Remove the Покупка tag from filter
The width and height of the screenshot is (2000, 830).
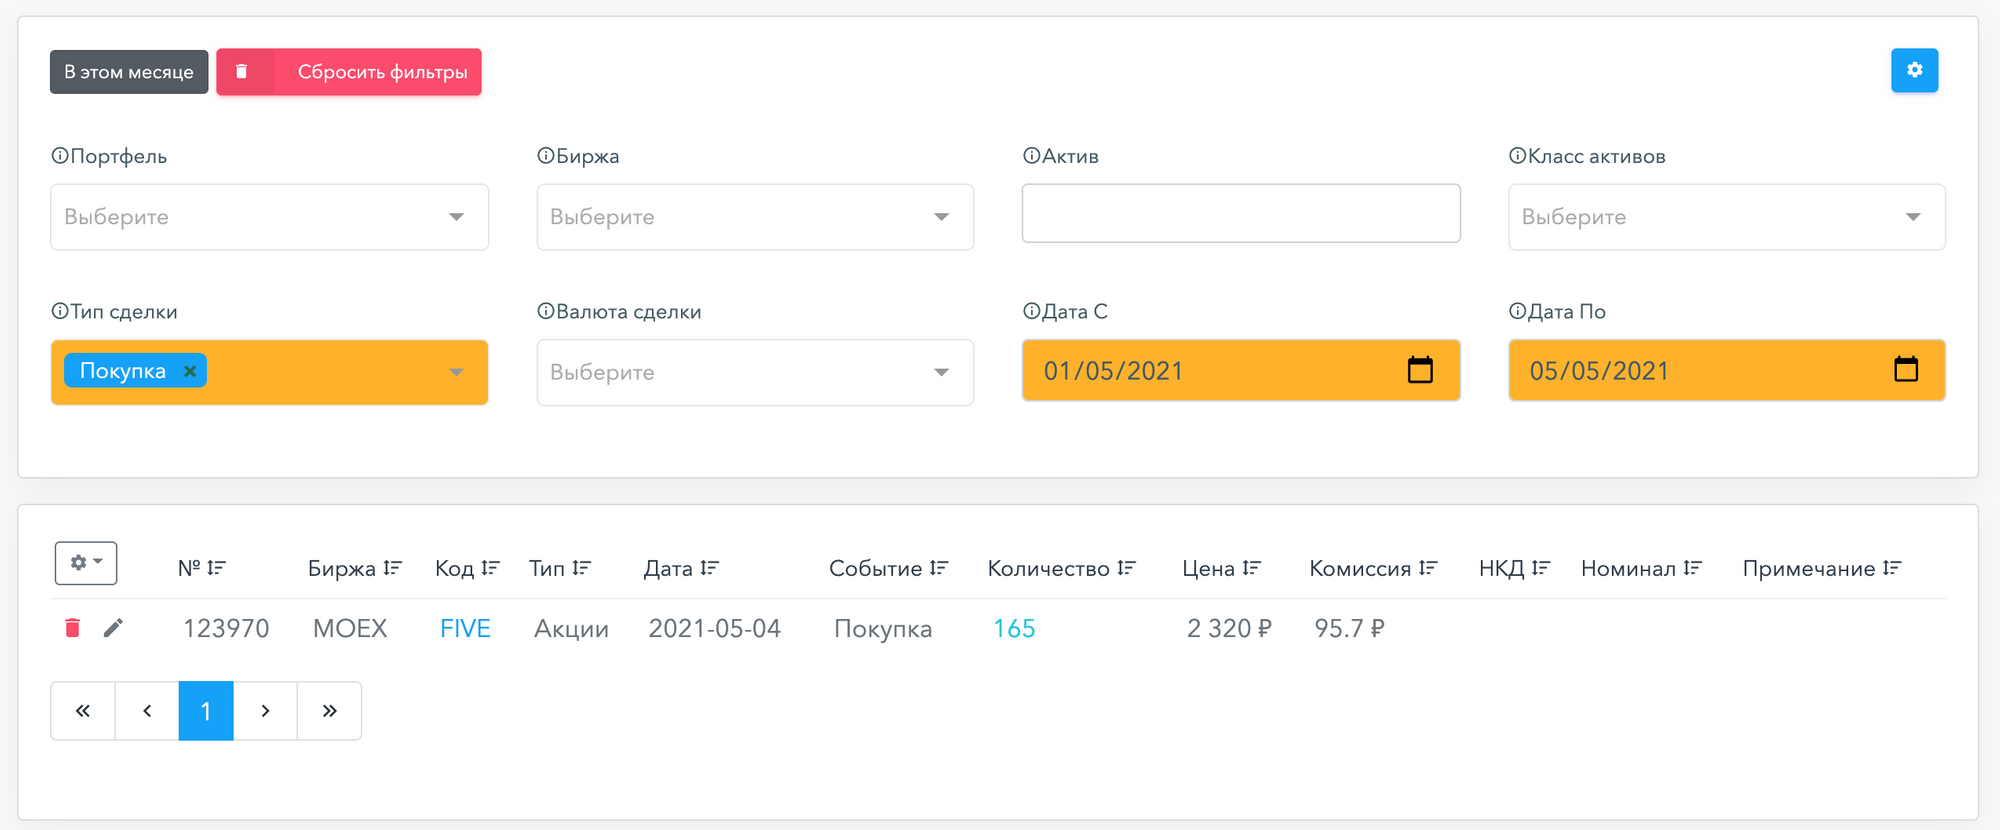tap(190, 371)
